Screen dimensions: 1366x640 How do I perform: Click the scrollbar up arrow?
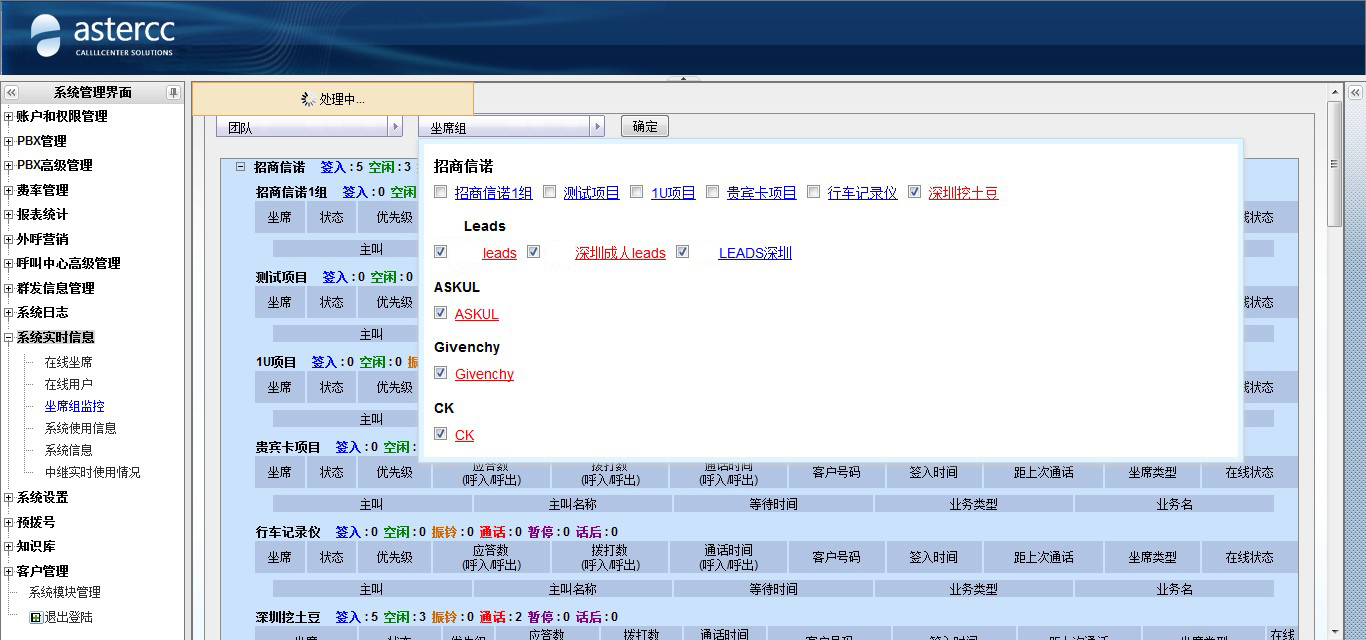tap(1335, 92)
